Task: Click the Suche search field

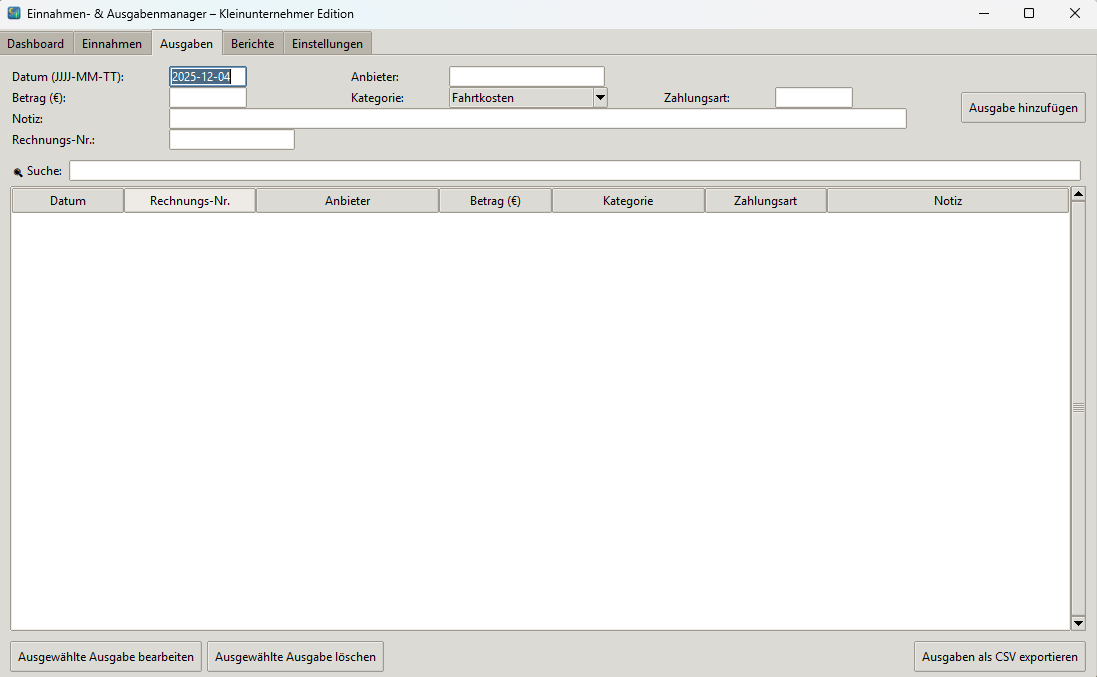Action: coord(575,170)
